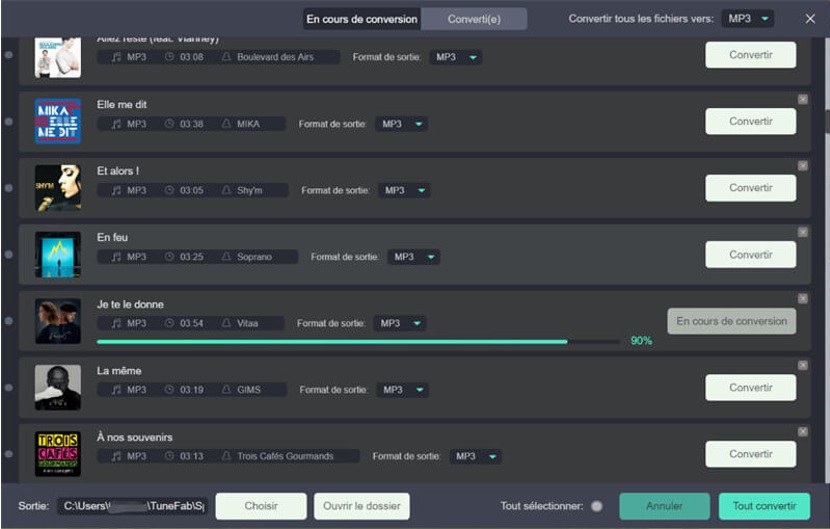Select the La même track radio

(x=8, y=387)
